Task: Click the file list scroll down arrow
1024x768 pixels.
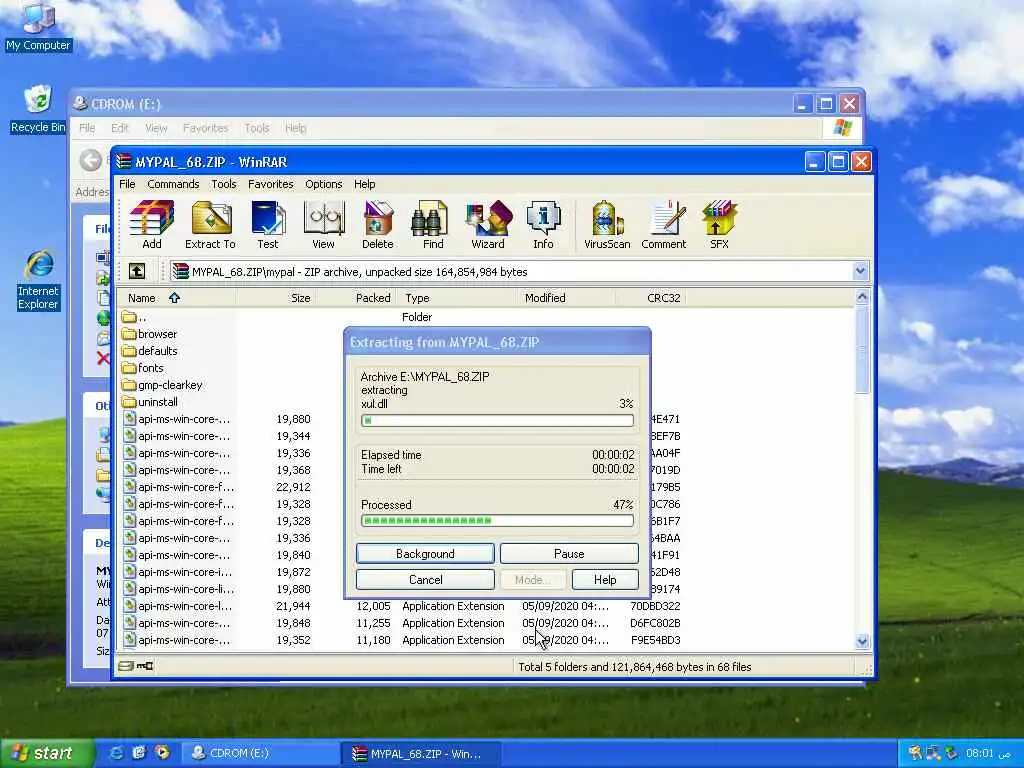Action: 862,641
